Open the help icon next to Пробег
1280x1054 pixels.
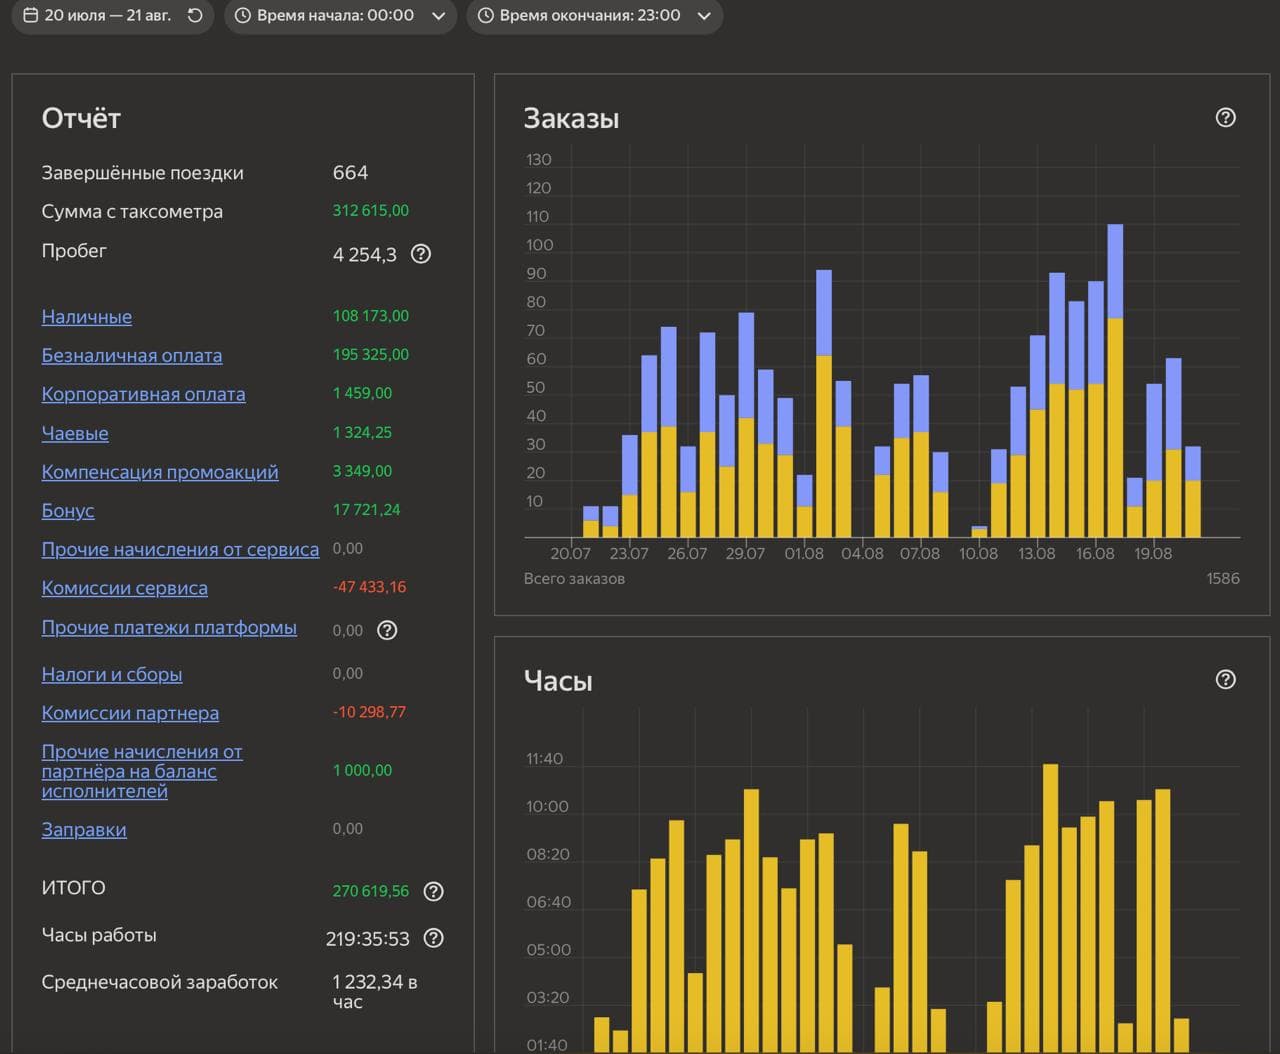[421, 254]
